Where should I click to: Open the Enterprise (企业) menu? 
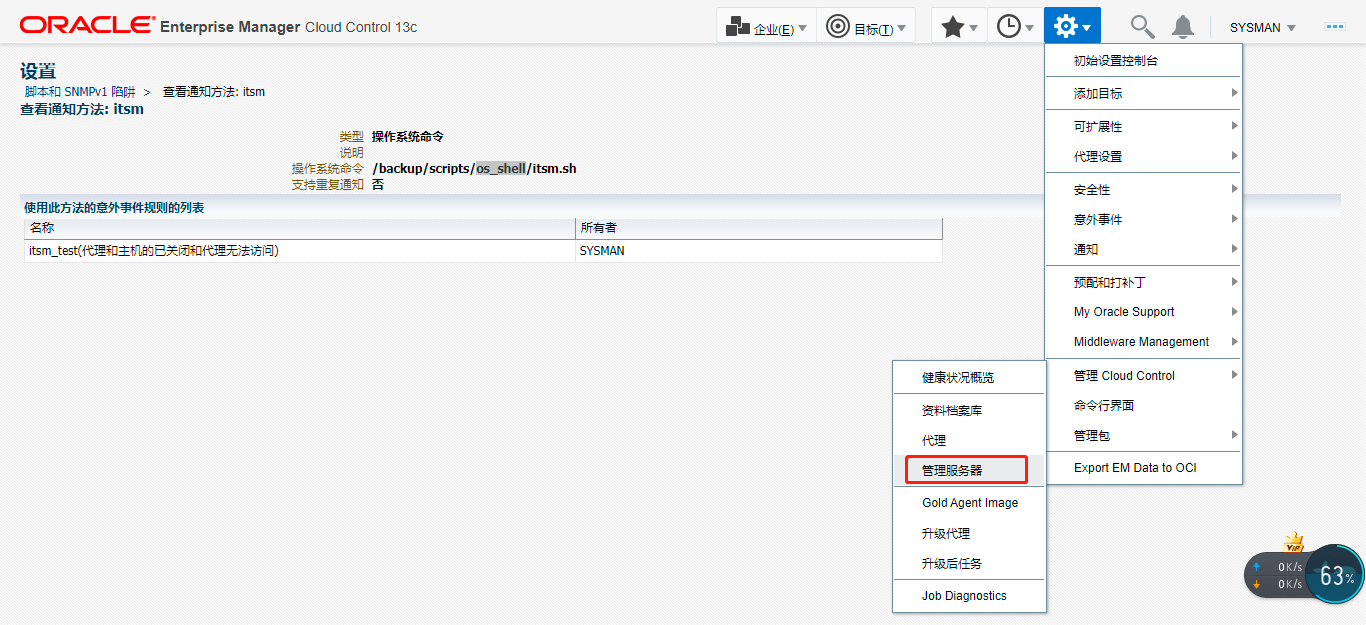coord(766,27)
